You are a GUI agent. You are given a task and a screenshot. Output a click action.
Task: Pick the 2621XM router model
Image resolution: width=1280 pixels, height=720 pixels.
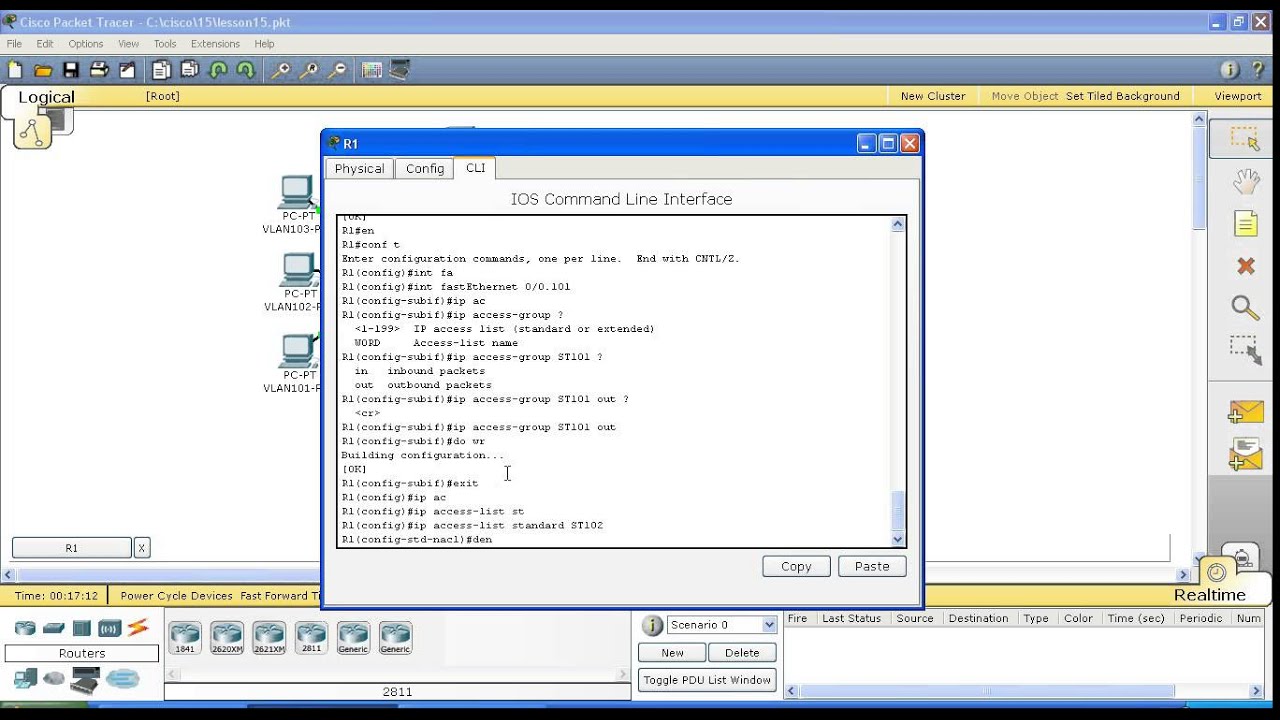click(x=269, y=638)
